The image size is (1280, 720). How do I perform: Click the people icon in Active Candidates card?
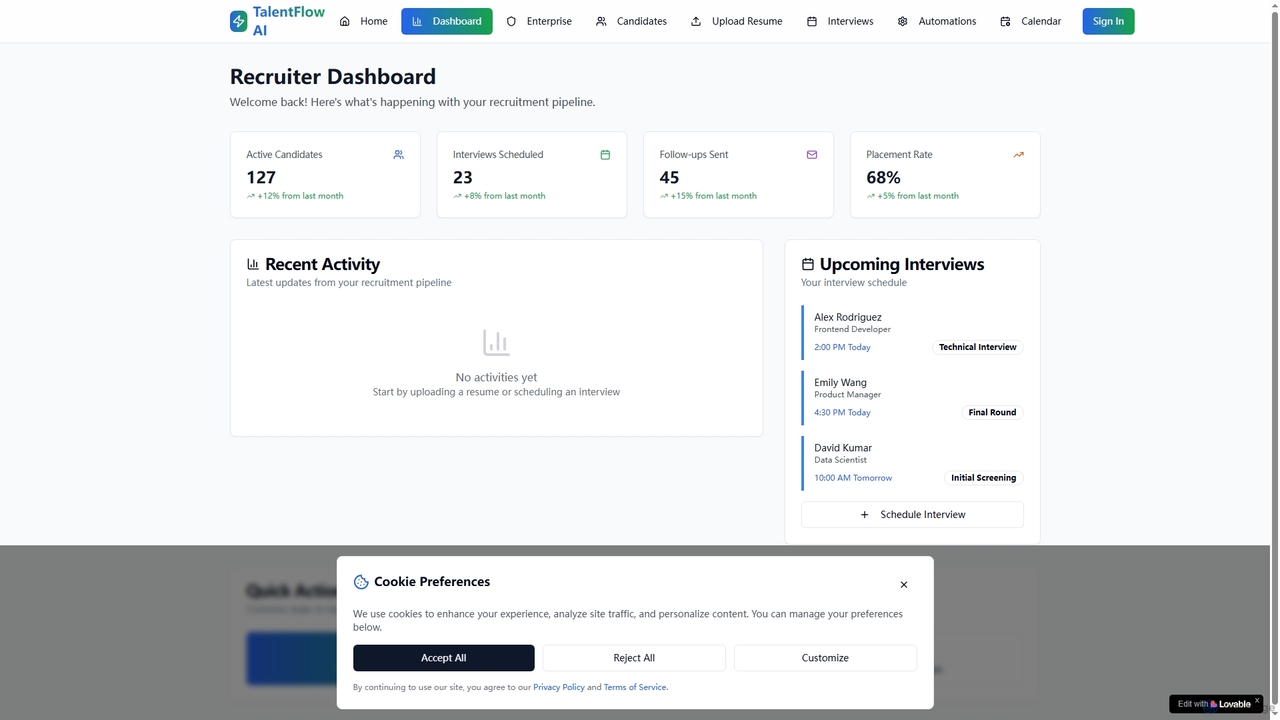click(x=399, y=155)
